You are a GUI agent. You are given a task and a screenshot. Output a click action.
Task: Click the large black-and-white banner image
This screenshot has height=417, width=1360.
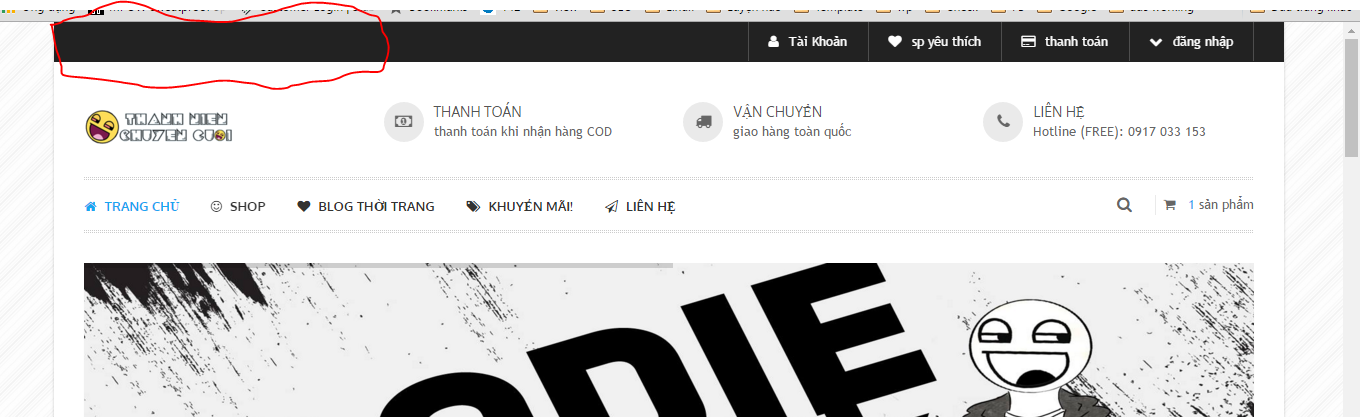pyautogui.click(x=668, y=340)
